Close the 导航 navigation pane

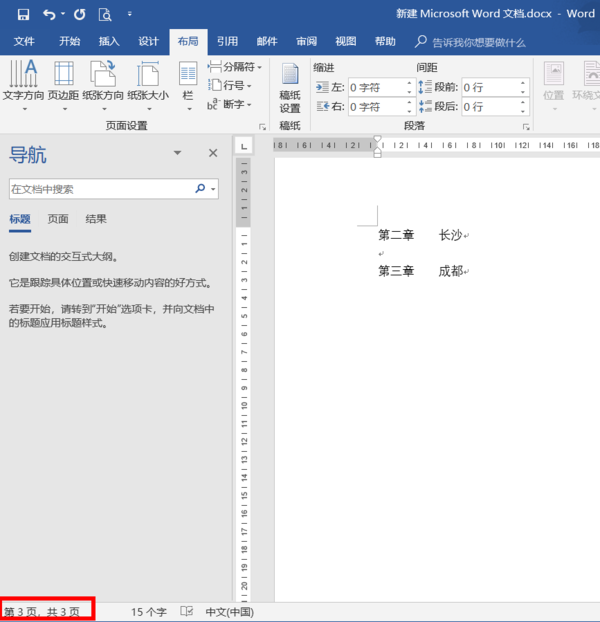[x=213, y=153]
